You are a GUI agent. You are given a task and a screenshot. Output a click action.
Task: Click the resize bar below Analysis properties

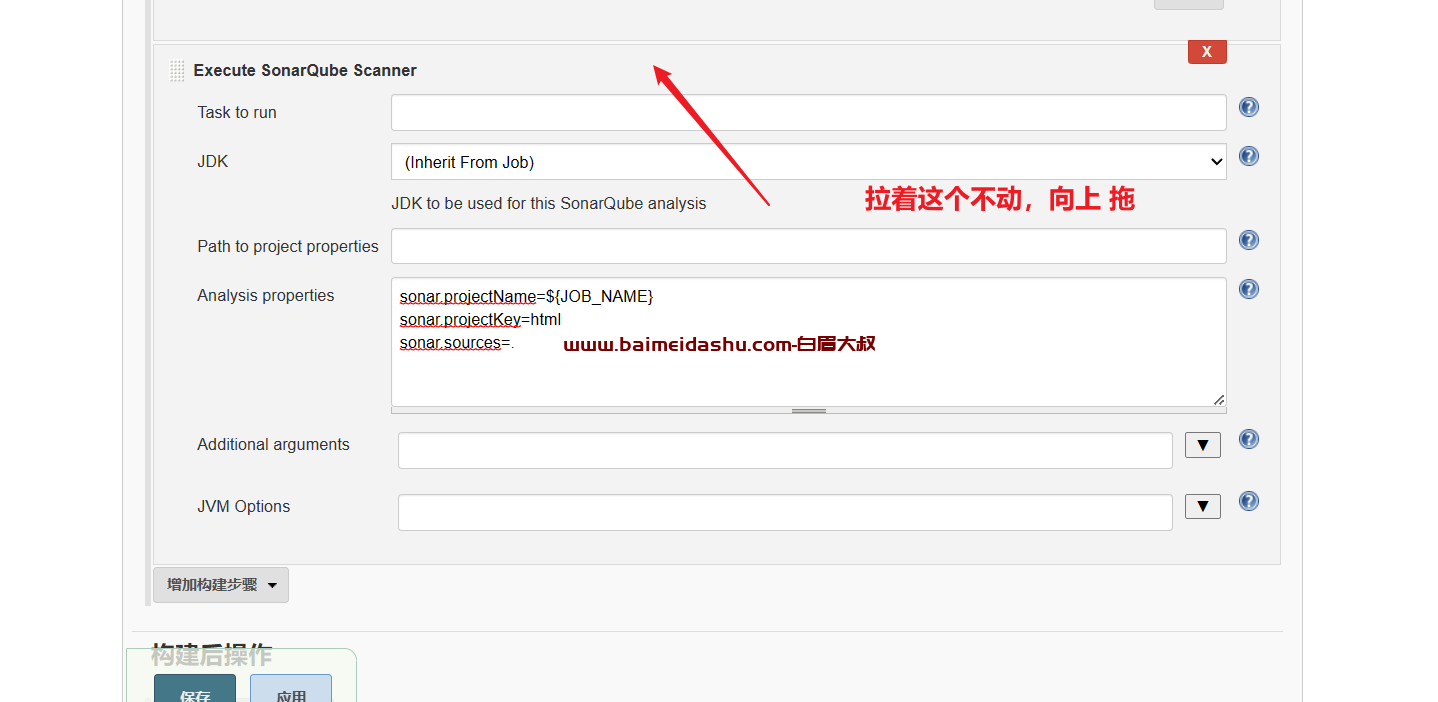(x=808, y=411)
